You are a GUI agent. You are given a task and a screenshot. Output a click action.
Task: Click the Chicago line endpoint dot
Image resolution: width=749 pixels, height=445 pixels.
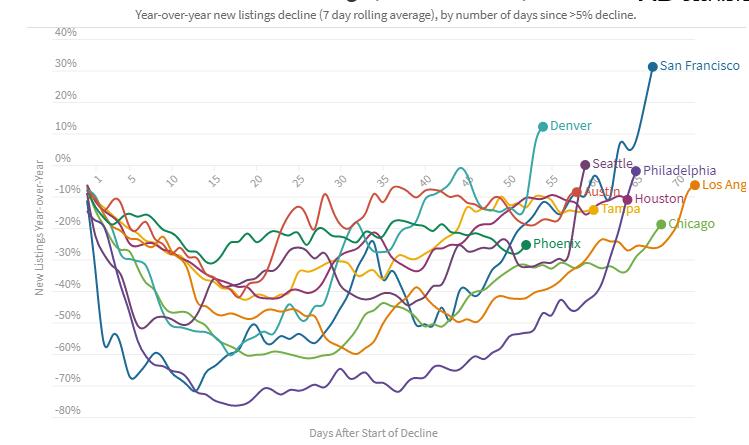[x=661, y=225]
